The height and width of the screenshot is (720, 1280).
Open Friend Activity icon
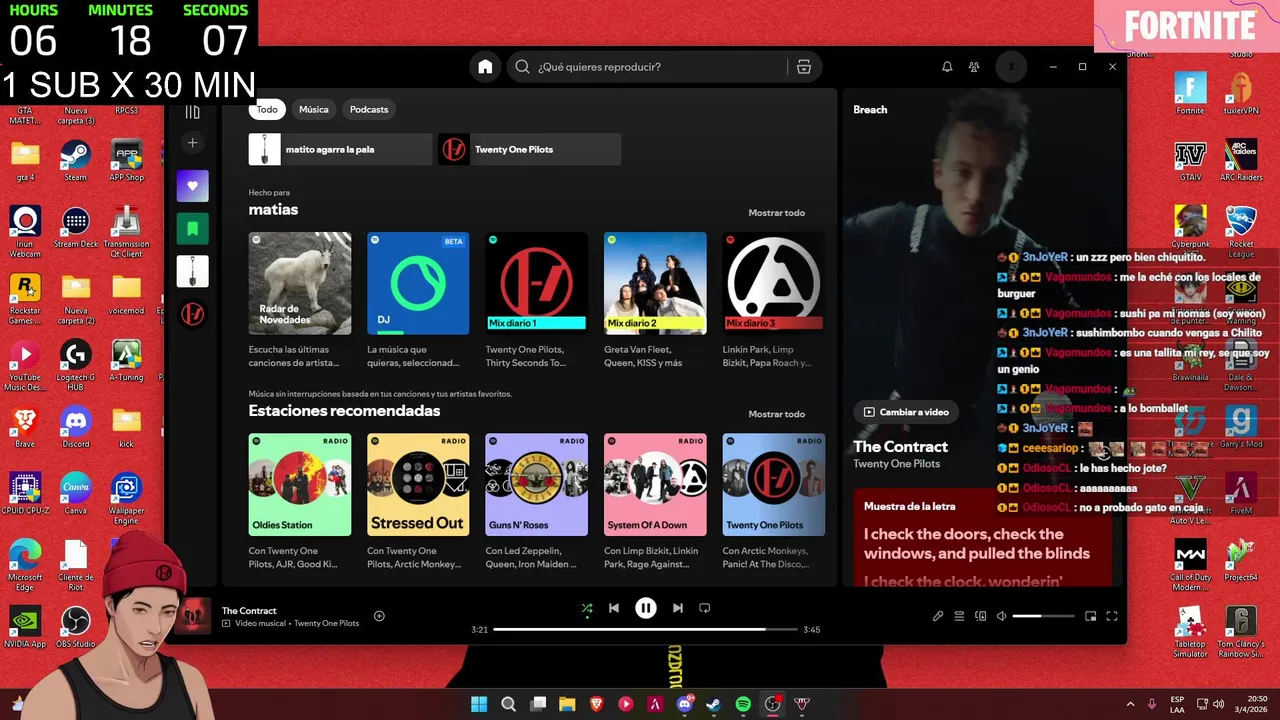974,67
